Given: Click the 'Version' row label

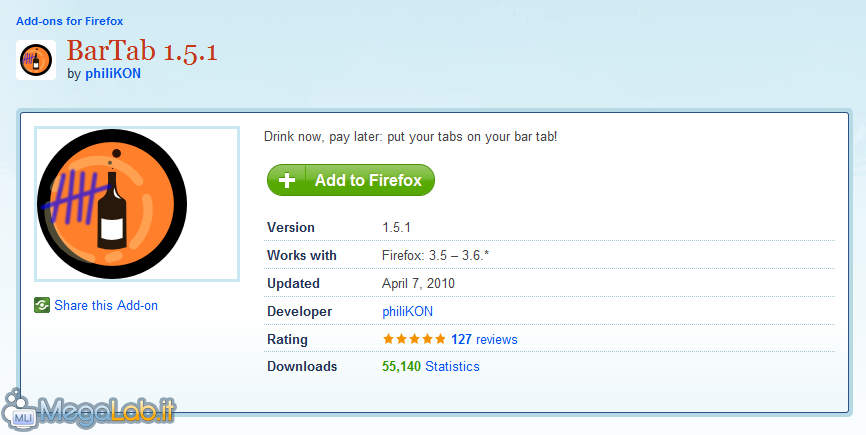Looking at the screenshot, I should (291, 227).
